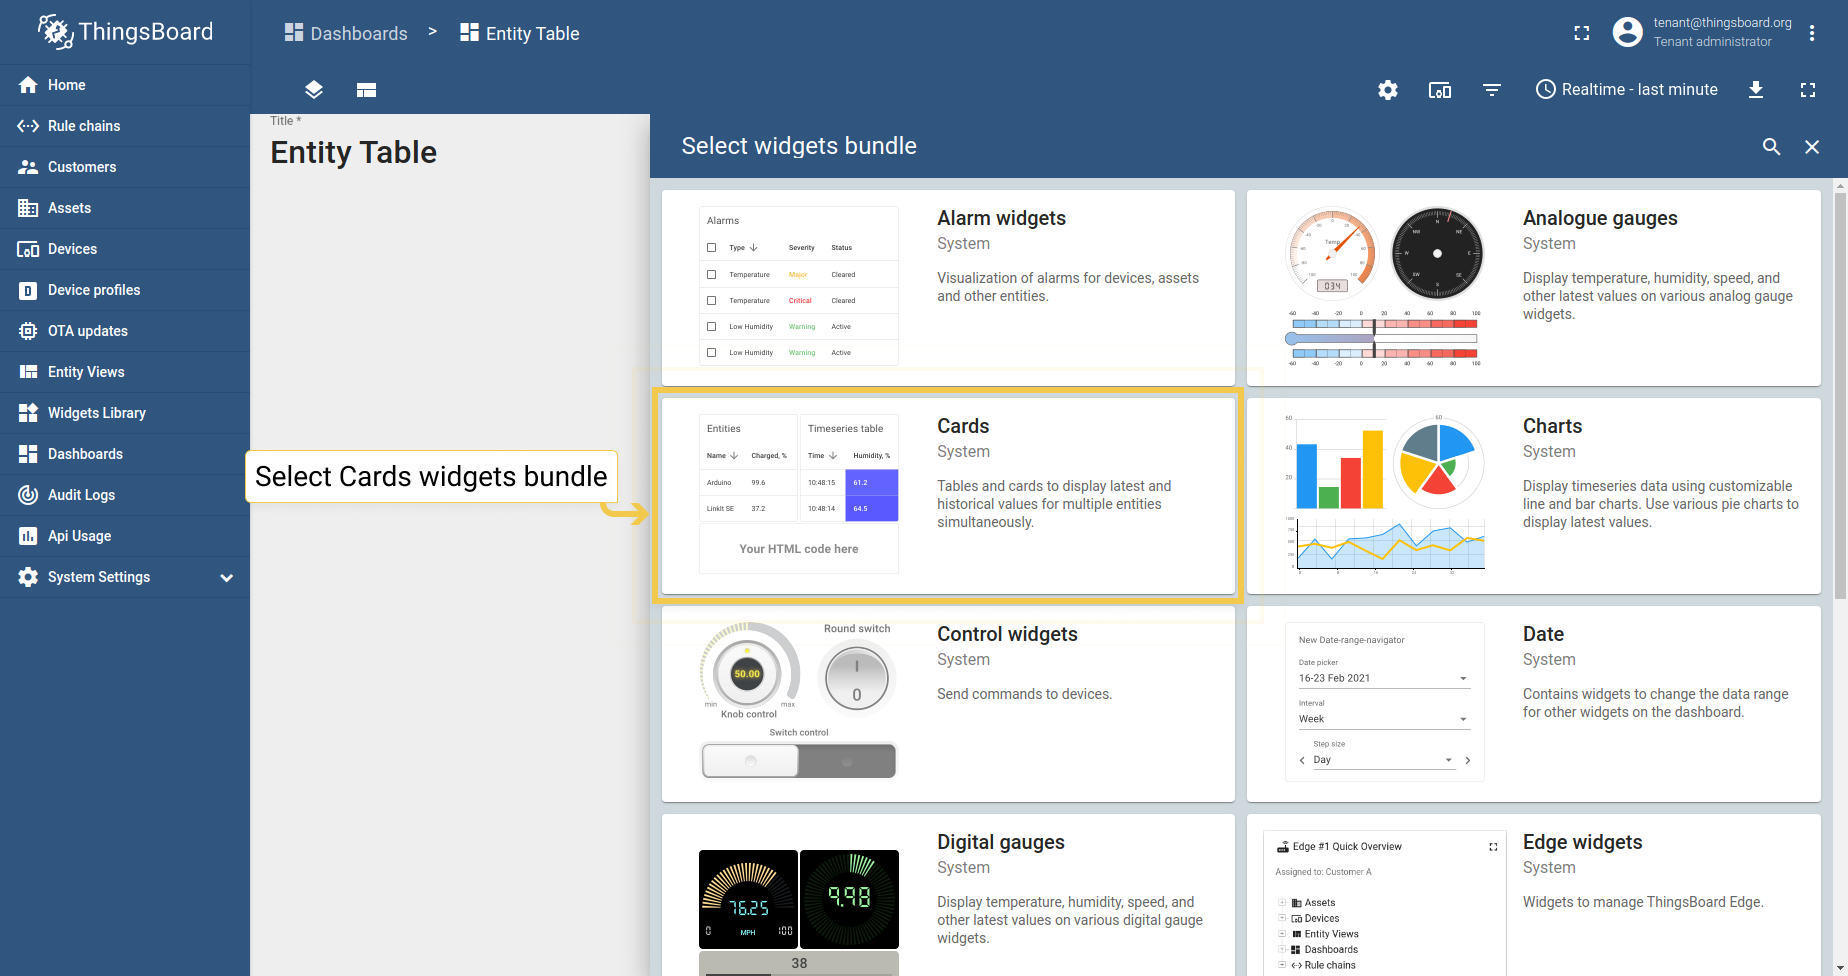
Task: Click the manage states layers icon
Action: [x=314, y=90]
